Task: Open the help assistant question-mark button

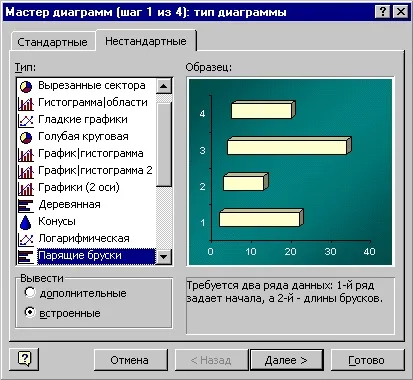Action: [x=24, y=359]
